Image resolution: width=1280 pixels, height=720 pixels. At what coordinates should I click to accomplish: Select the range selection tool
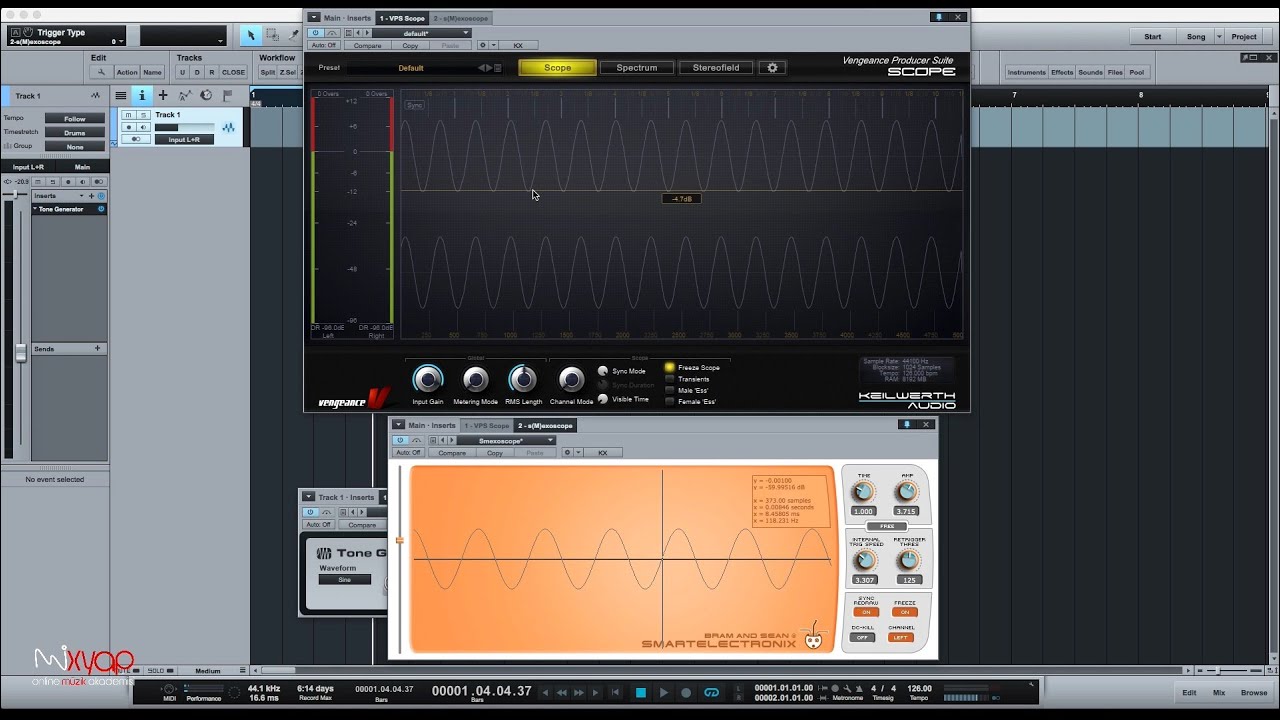coord(272,36)
